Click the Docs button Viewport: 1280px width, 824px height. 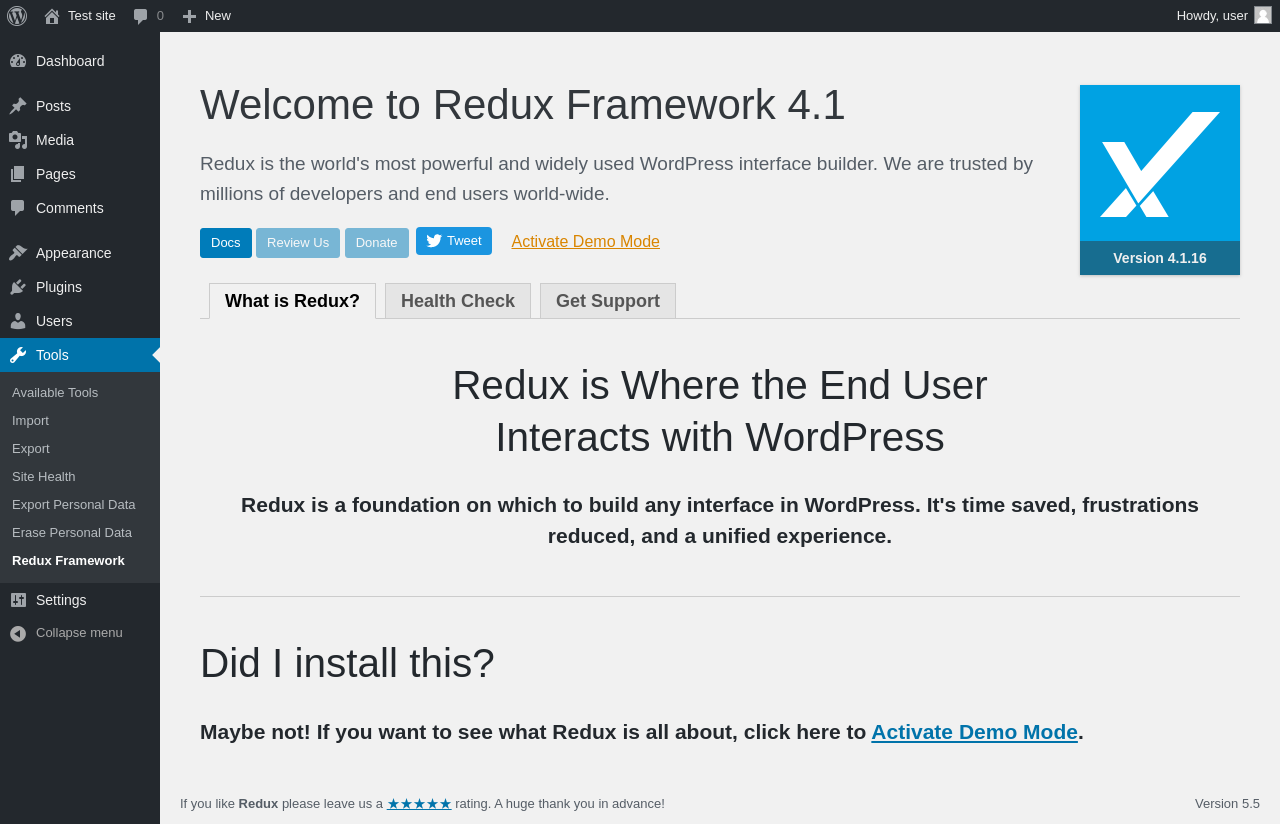pyautogui.click(x=226, y=243)
